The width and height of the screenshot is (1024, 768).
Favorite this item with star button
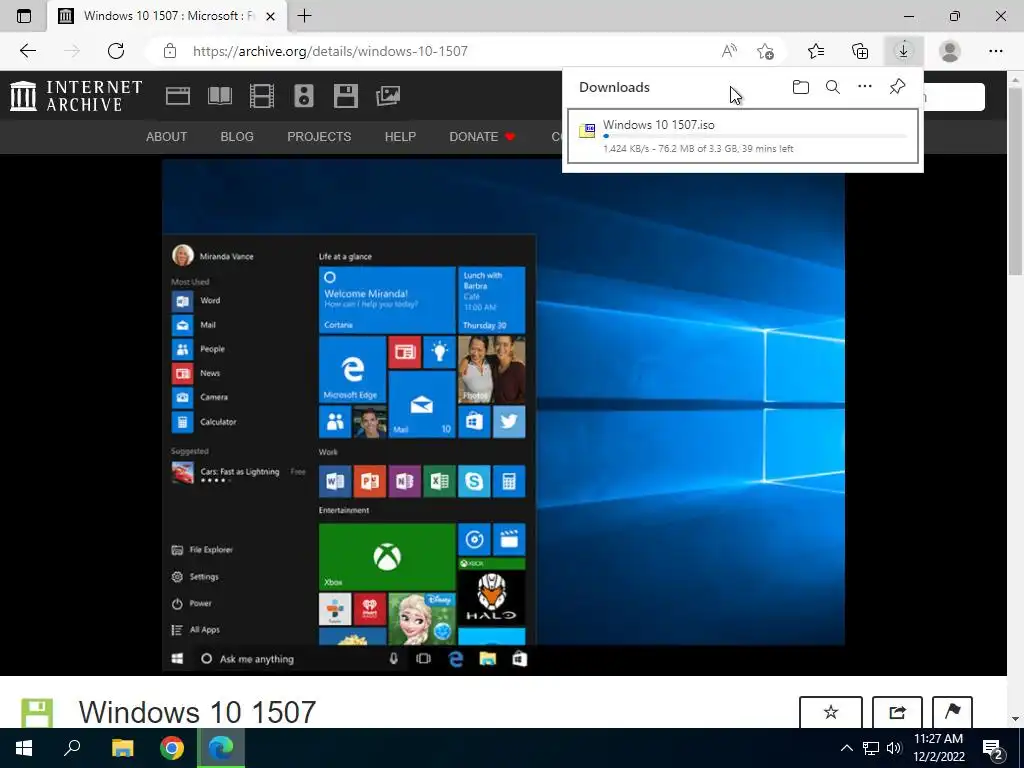[x=831, y=712]
